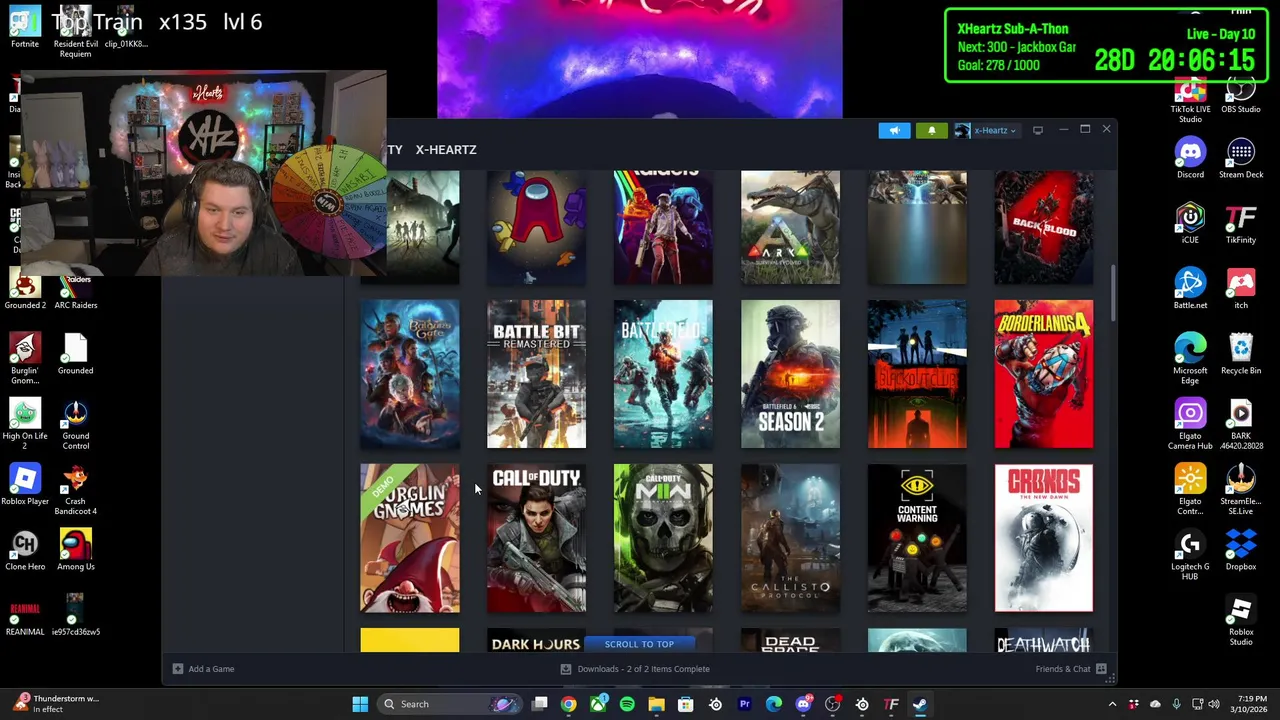Open TikFinity desktop shortcut
Image resolution: width=1280 pixels, height=720 pixels.
point(1241,223)
